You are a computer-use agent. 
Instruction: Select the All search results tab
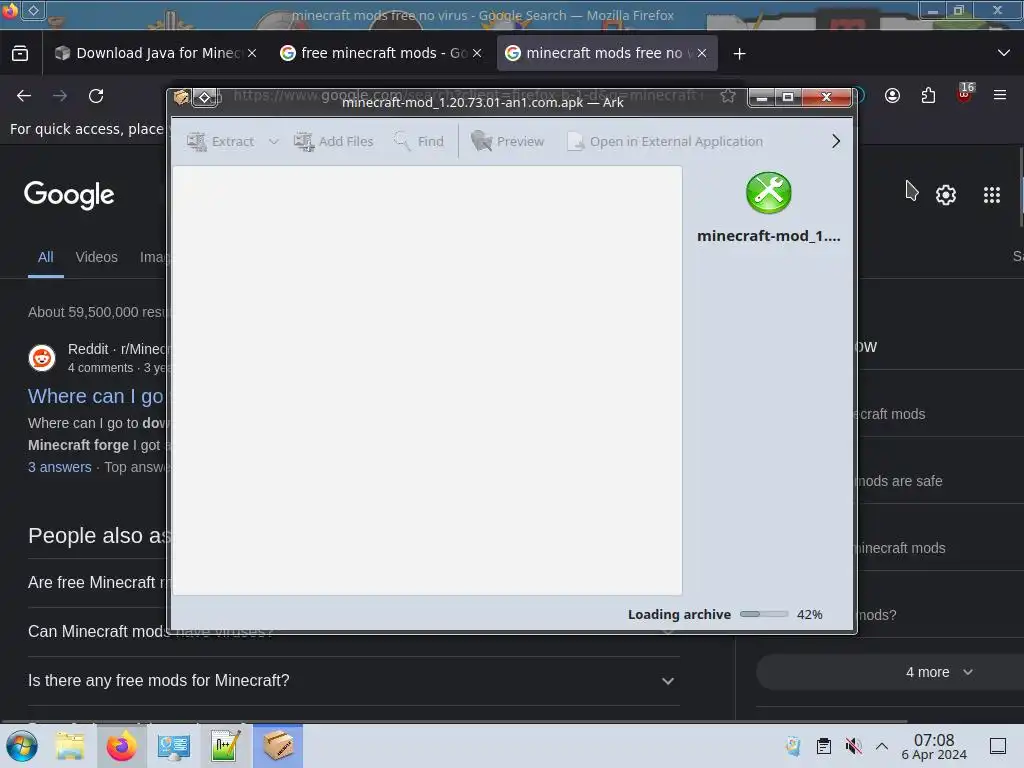[x=45, y=257]
